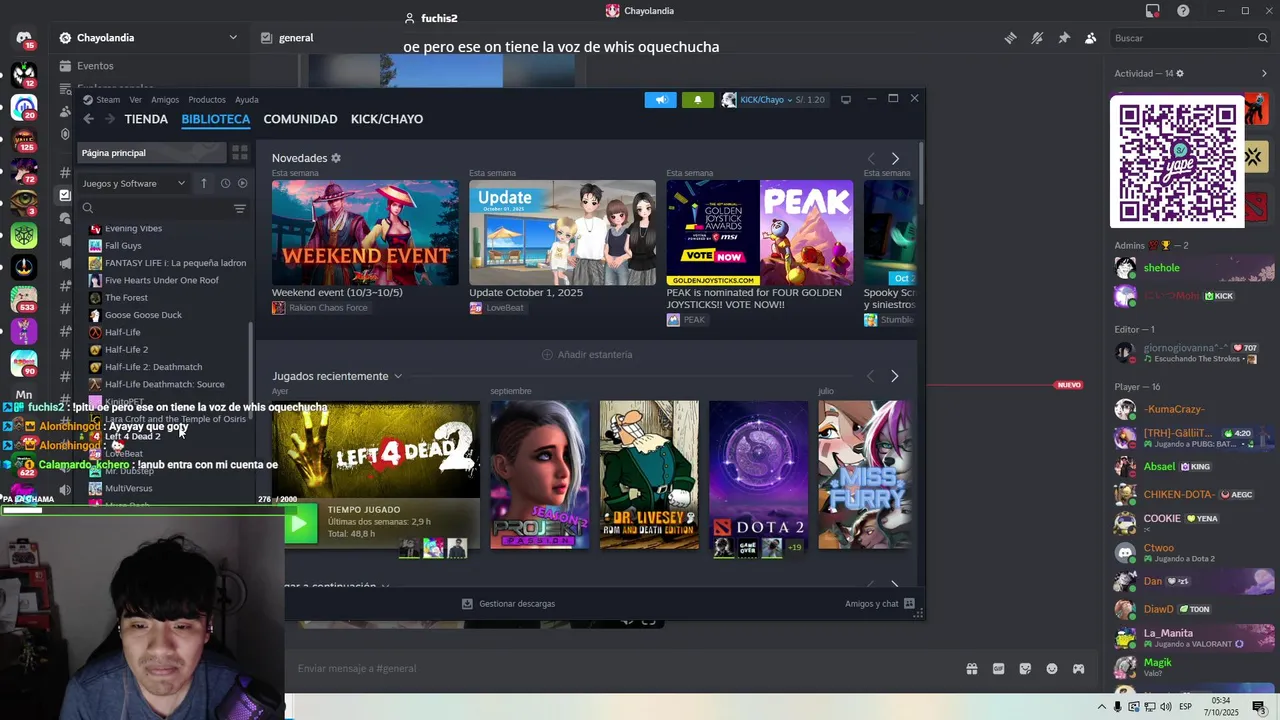1280x720 pixels.
Task: Click Página principal button in Steam library
Action: point(152,153)
